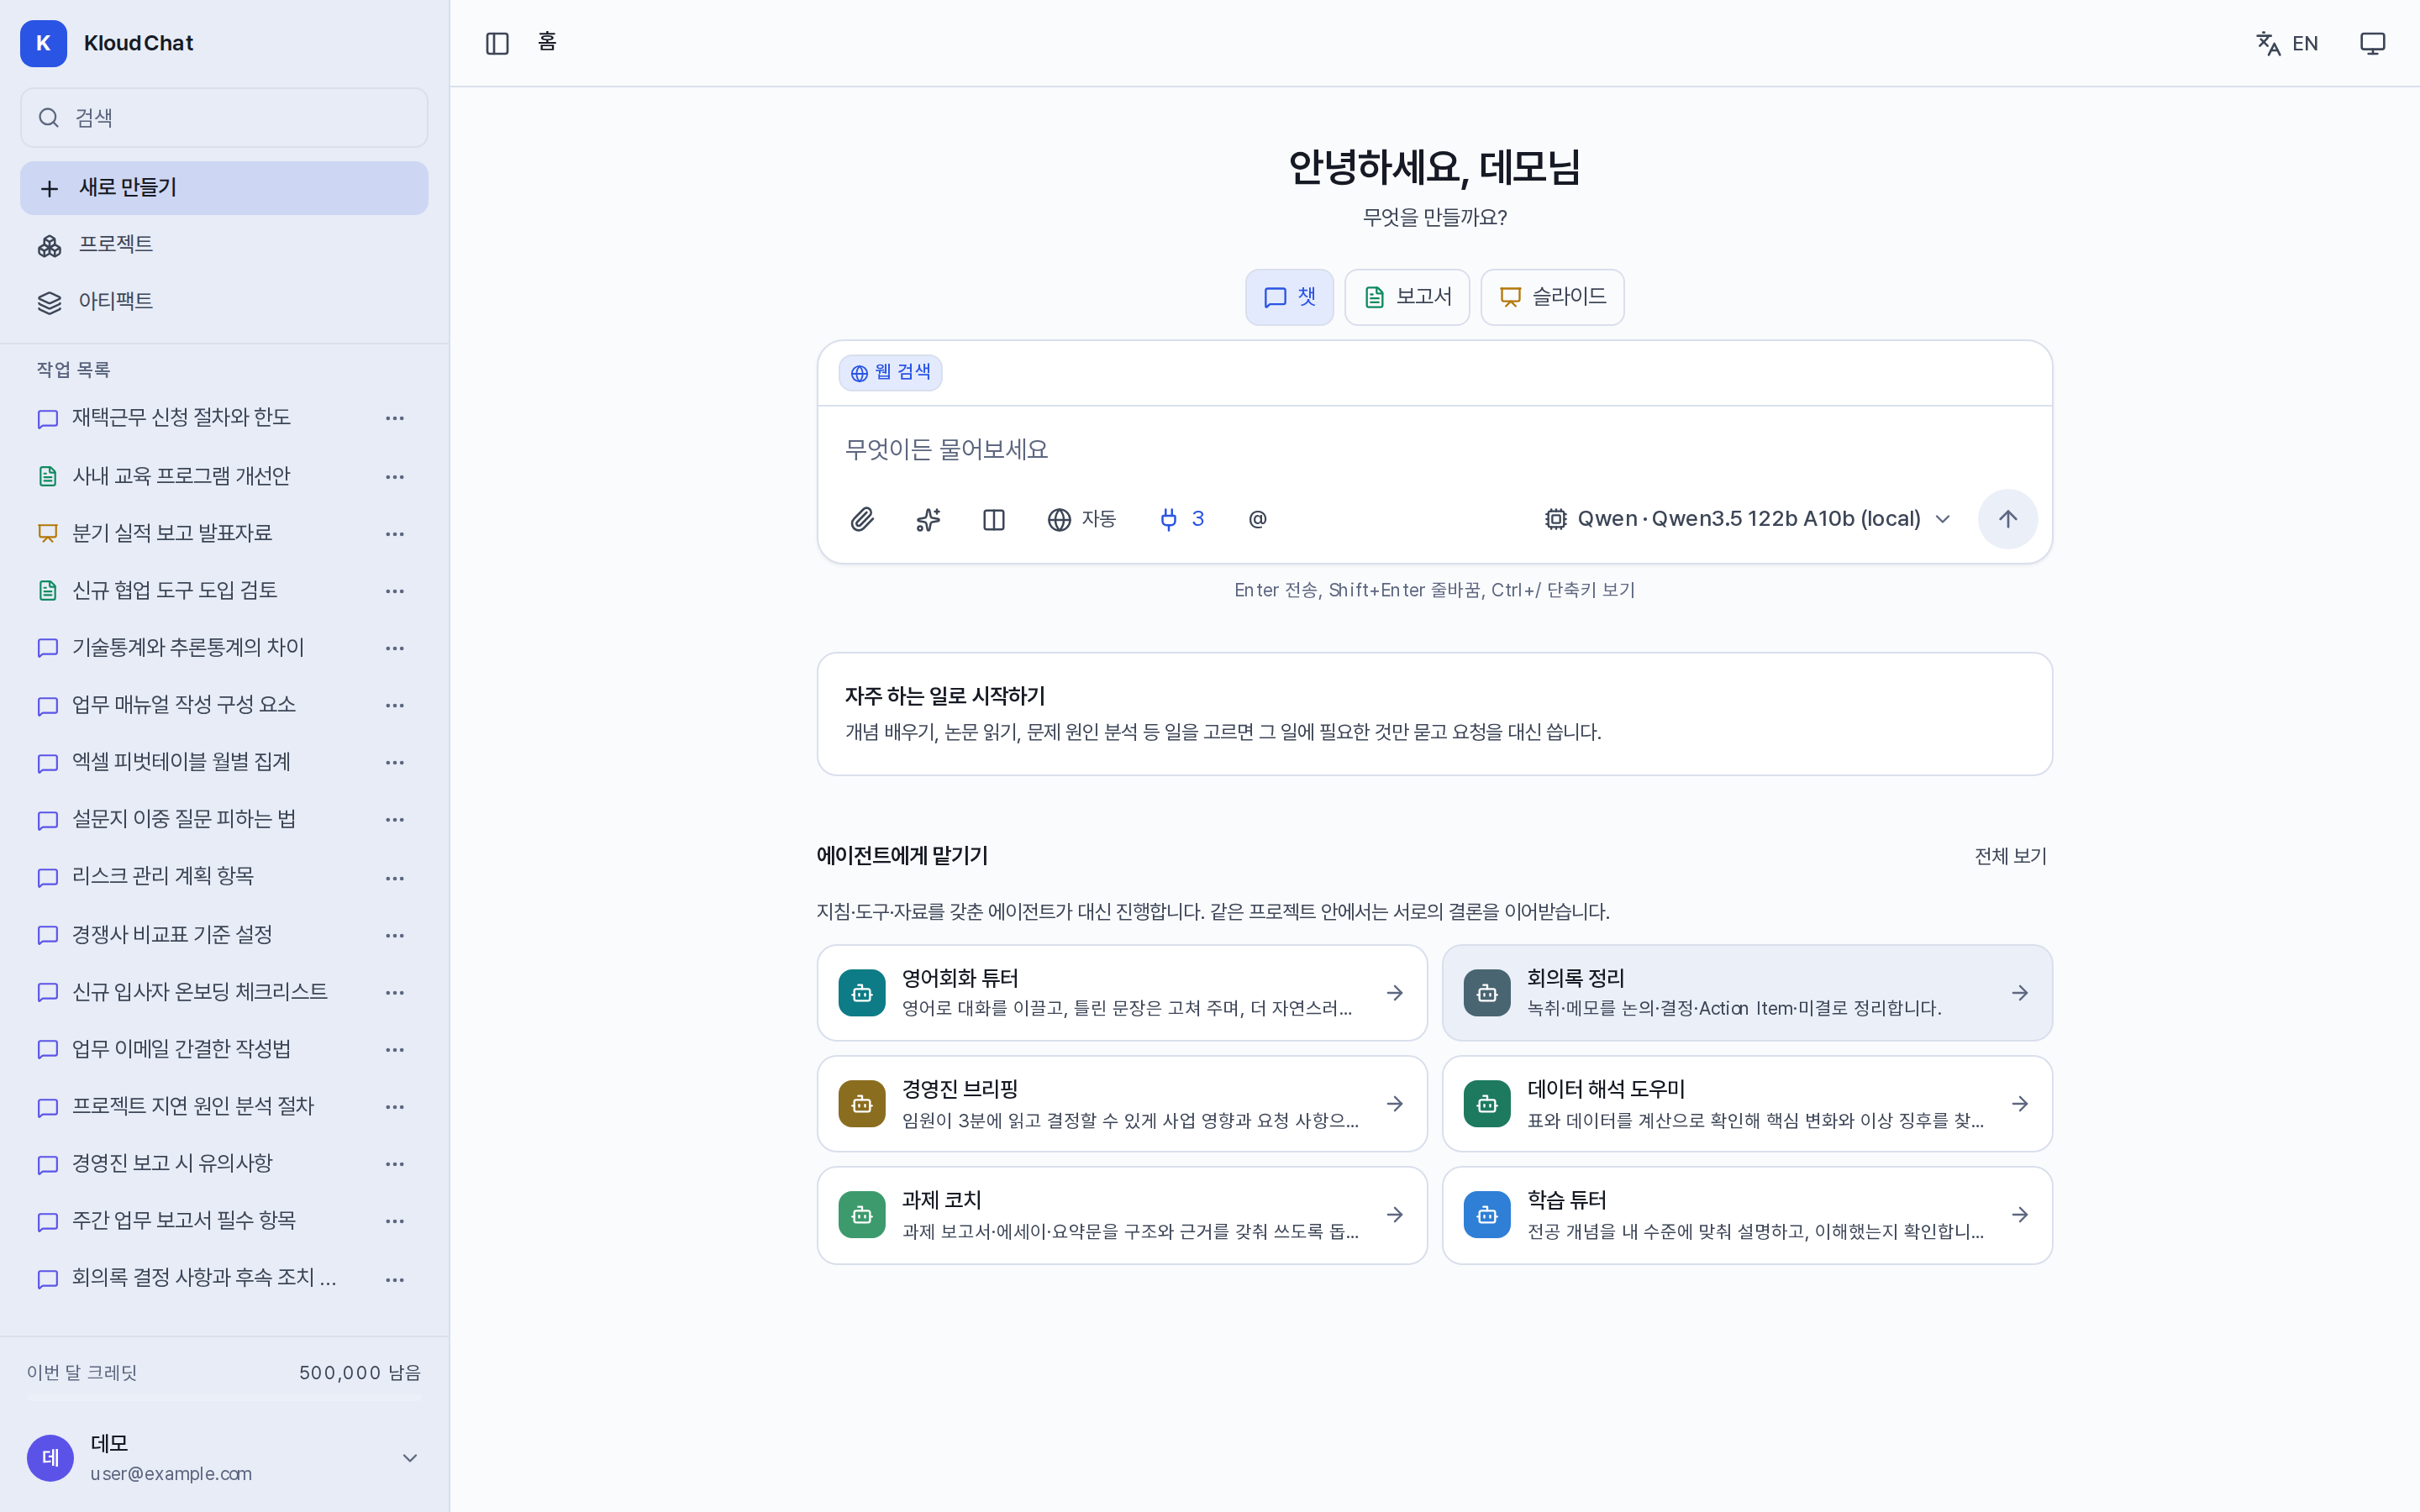Click the monitor display theme icon
The image size is (2420, 1512).
click(x=2372, y=43)
